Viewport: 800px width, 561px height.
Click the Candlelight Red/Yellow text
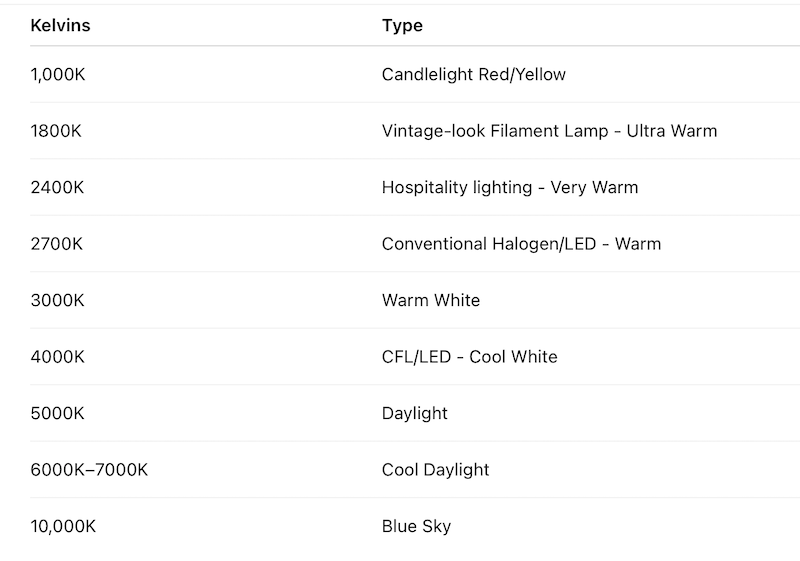pyautogui.click(x=473, y=74)
